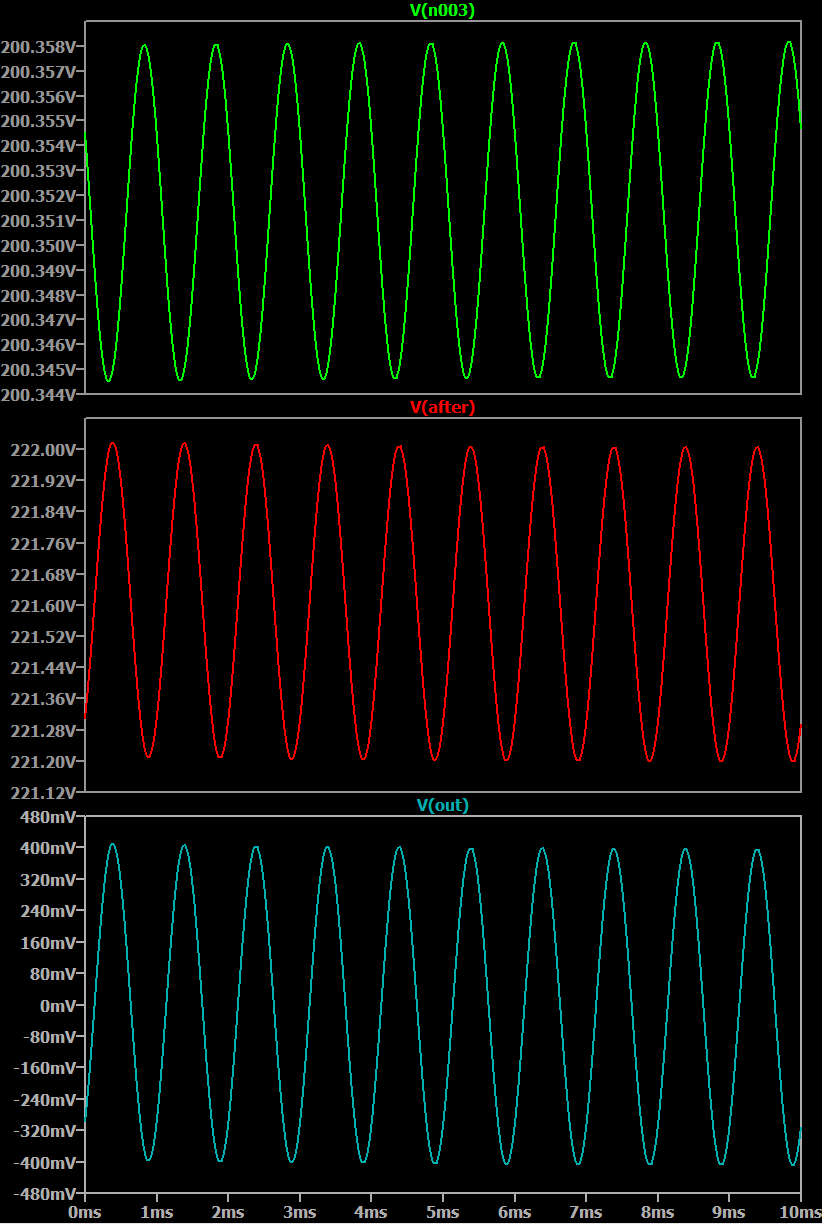Click the 200.344V axis label
Image resolution: width=822 pixels, height=1225 pixels.
[40, 395]
